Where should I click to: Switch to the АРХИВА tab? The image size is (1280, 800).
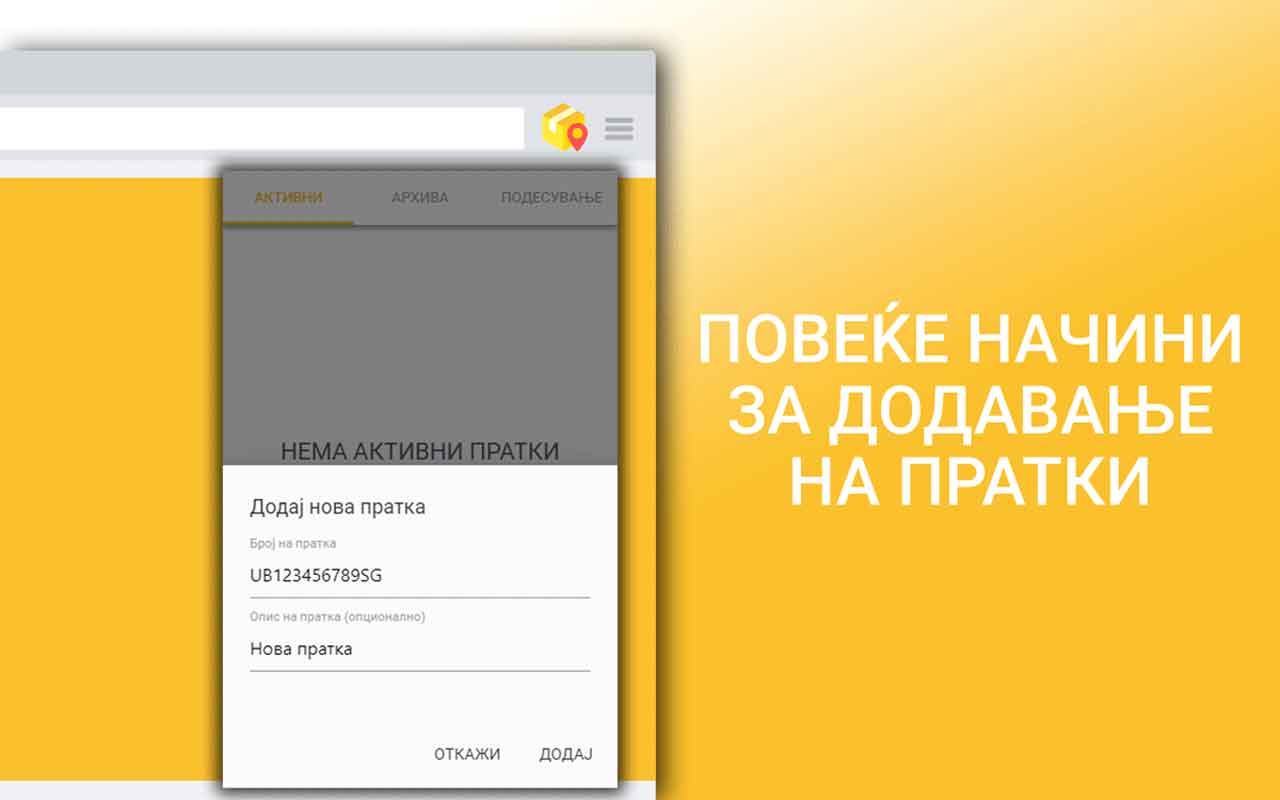coord(420,198)
